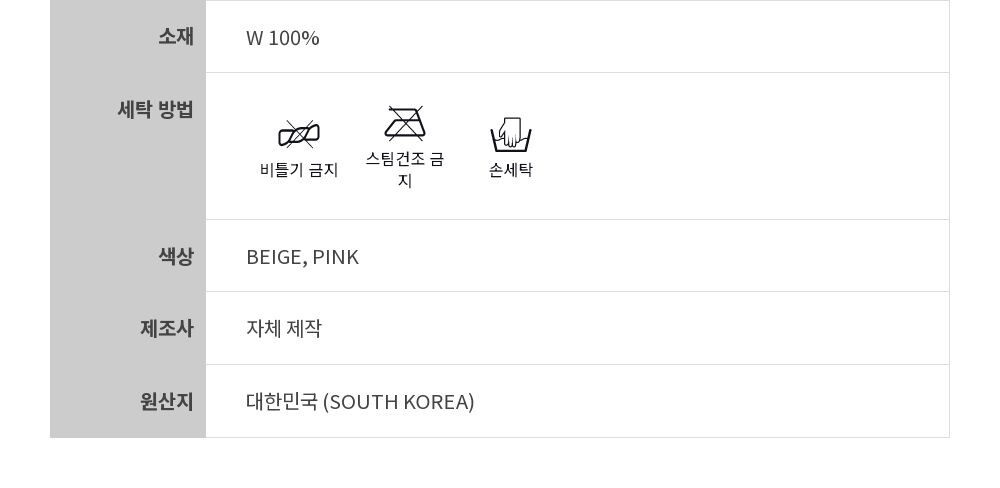This screenshot has width=1000, height=488.
Task: Click the letter W in material value
Action: [255, 38]
